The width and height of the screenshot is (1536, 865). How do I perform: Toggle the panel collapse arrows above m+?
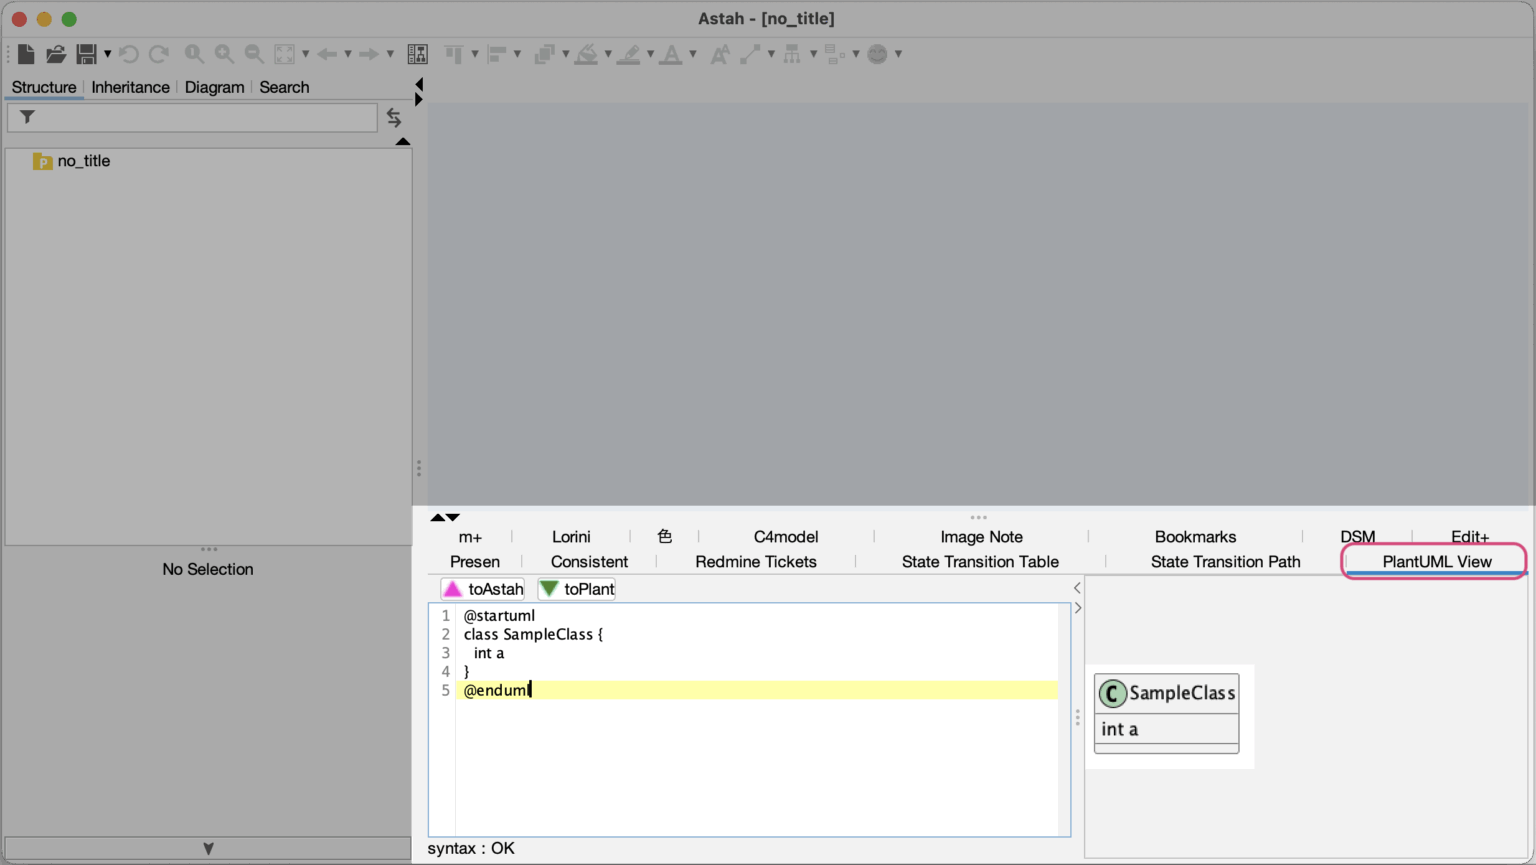tap(446, 517)
